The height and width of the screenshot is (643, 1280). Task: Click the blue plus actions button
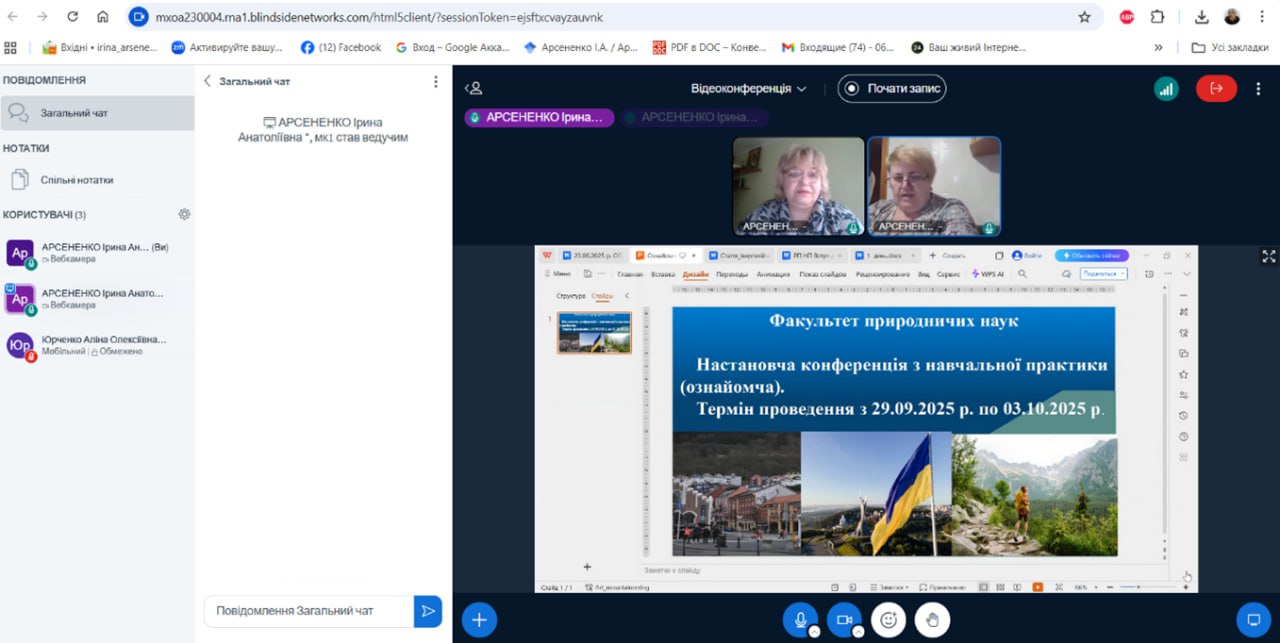pos(479,620)
